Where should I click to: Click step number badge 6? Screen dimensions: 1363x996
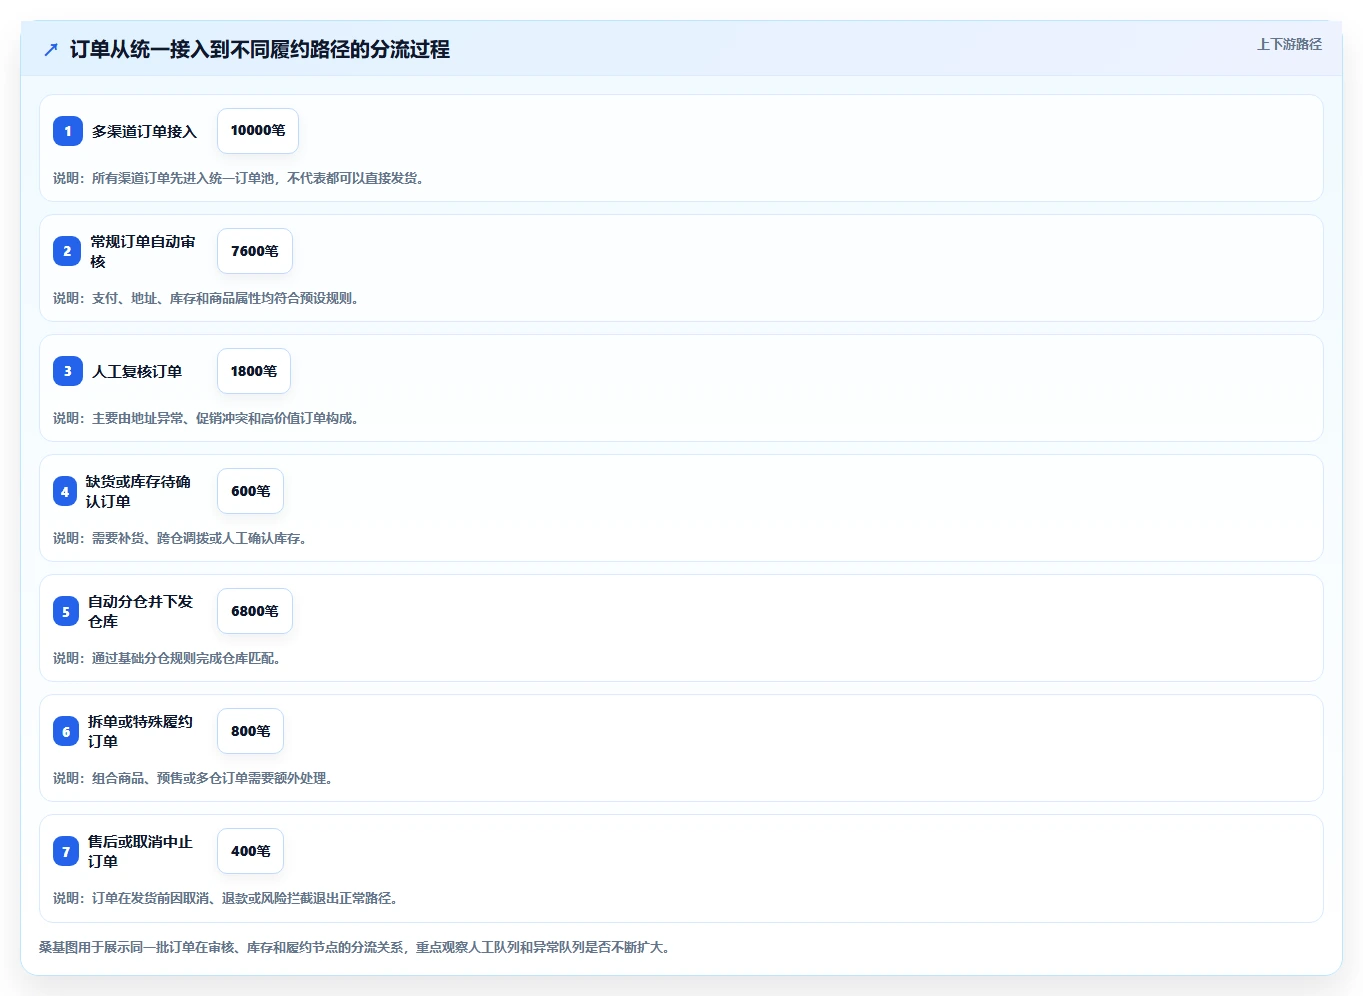point(66,731)
